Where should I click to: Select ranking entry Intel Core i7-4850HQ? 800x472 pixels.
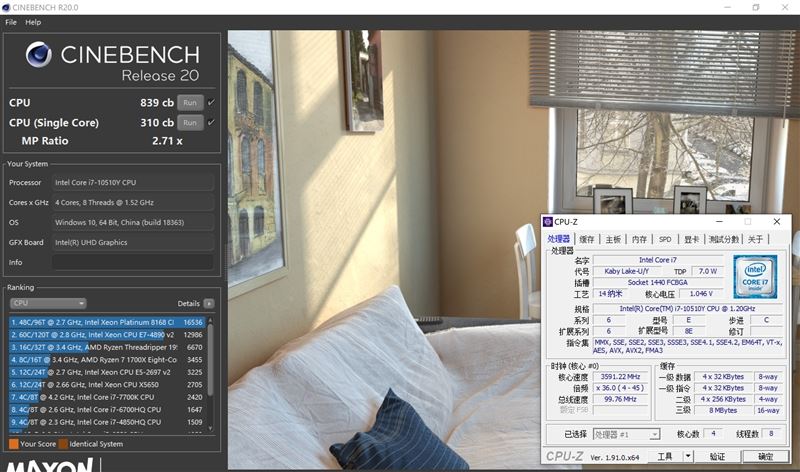(x=107, y=422)
